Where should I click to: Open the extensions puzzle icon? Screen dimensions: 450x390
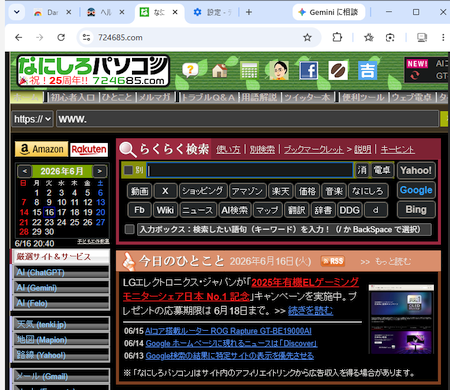337,37
